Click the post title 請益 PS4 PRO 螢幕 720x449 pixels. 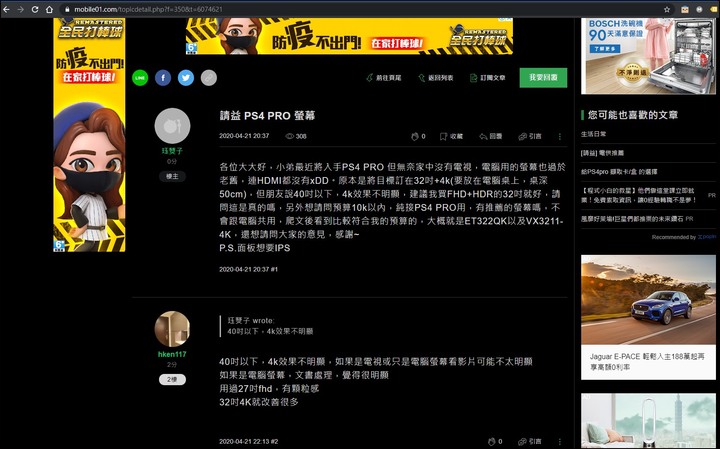click(267, 116)
